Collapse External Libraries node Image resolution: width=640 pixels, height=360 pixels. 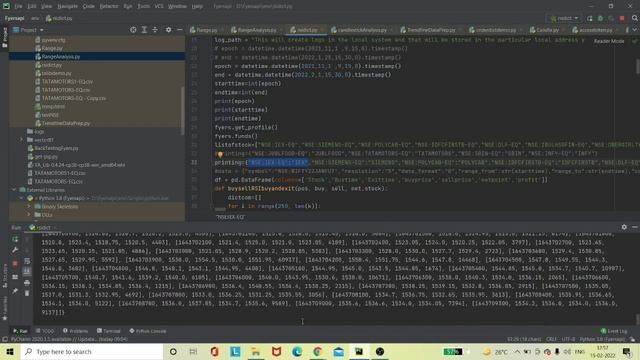click(14, 190)
